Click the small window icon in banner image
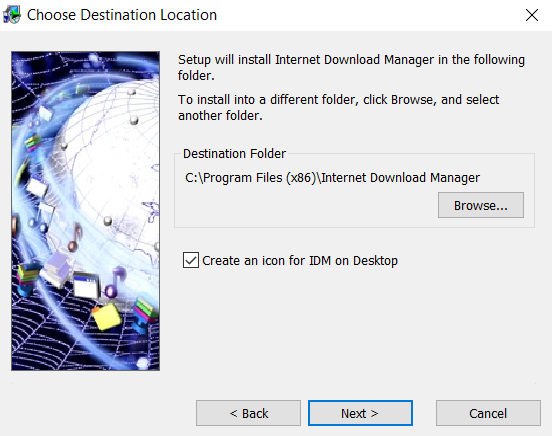Screen dimensions: 552x436 (x=86, y=285)
